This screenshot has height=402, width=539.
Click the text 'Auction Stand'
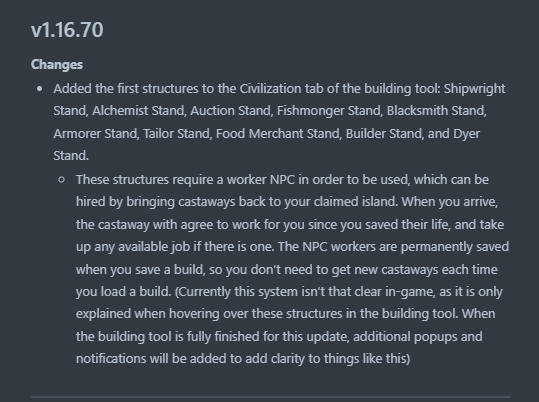(x=231, y=111)
